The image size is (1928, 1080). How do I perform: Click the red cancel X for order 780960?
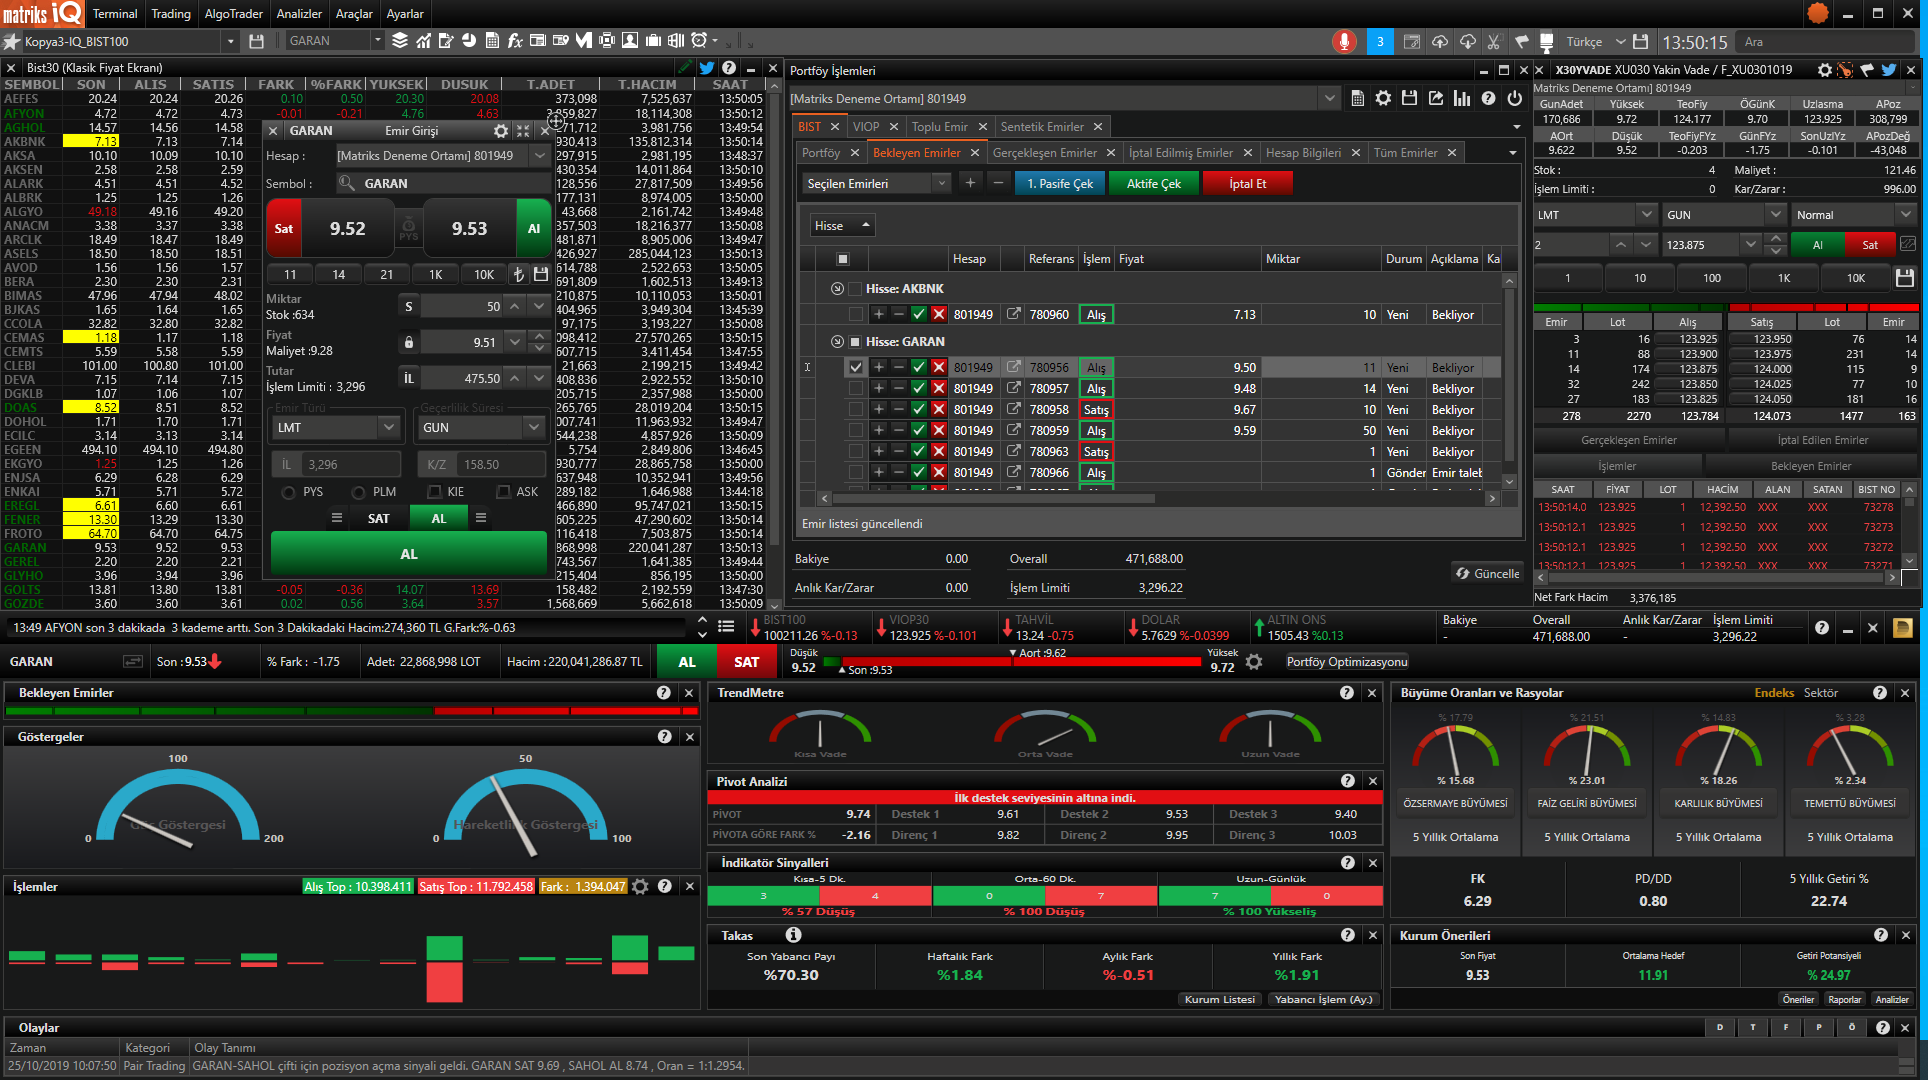[938, 314]
